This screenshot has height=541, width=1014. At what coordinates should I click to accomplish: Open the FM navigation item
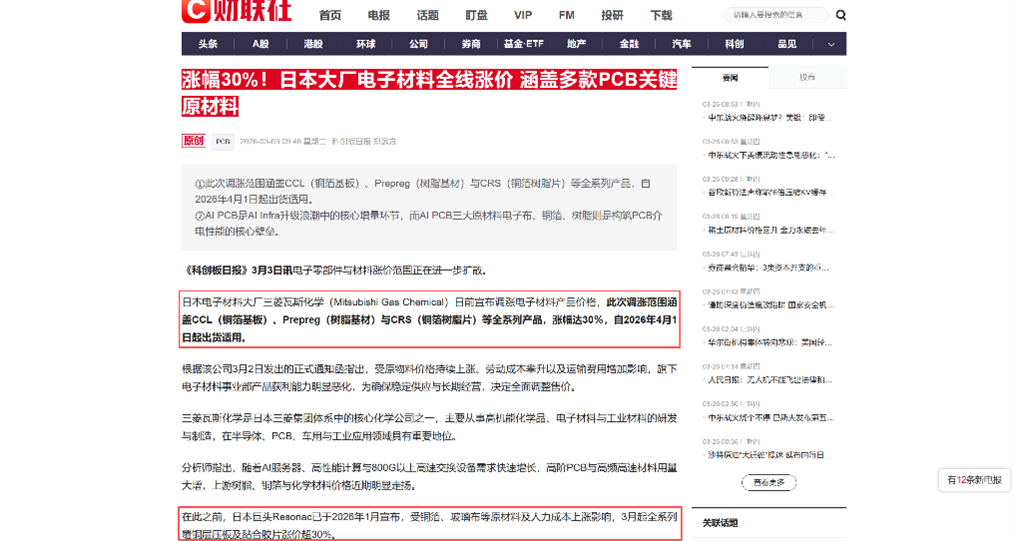566,15
